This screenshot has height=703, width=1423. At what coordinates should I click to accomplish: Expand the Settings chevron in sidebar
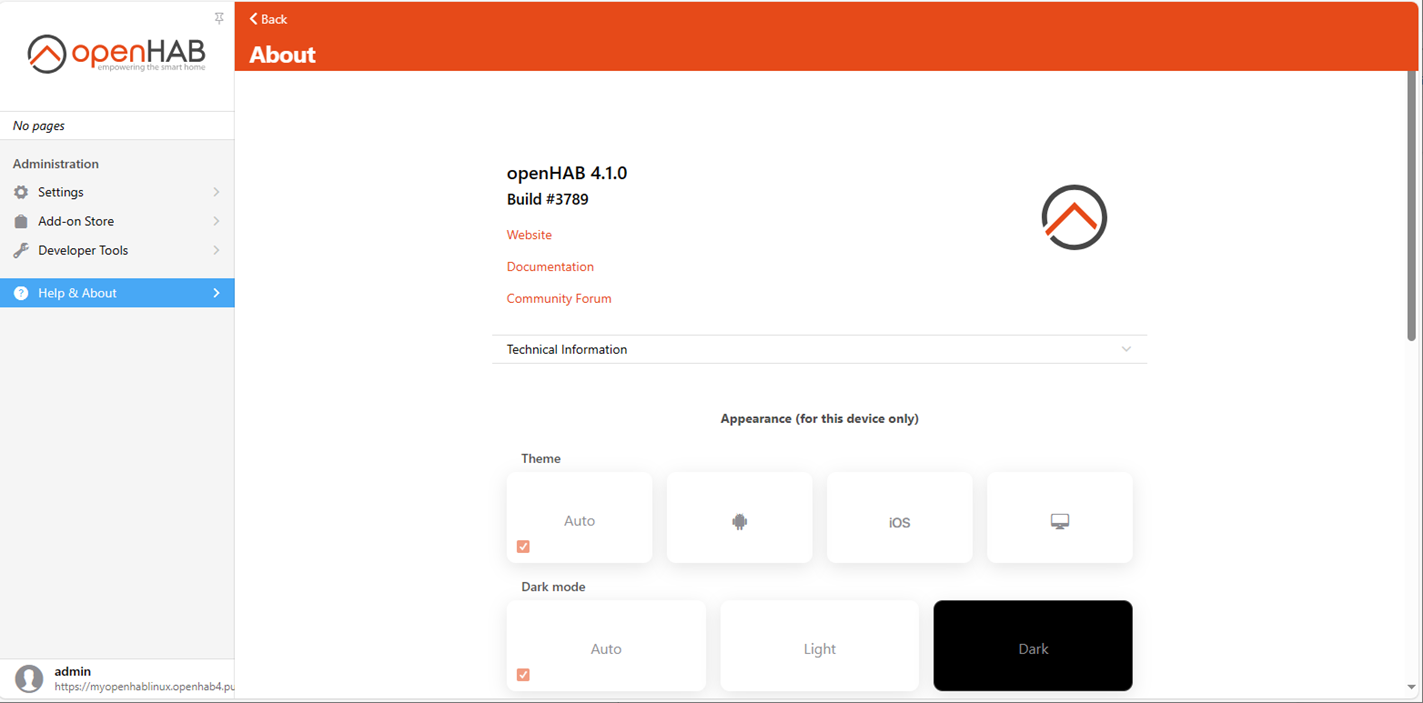tap(216, 192)
